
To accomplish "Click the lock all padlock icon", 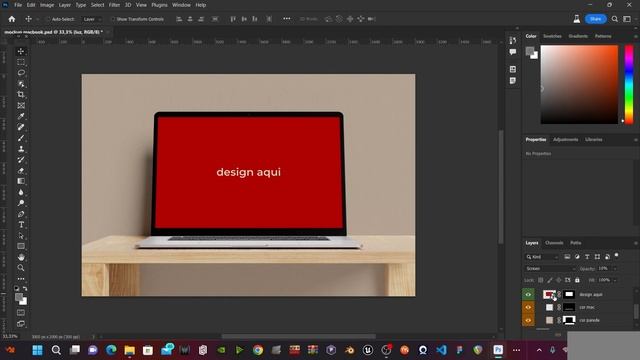I will [577, 280].
